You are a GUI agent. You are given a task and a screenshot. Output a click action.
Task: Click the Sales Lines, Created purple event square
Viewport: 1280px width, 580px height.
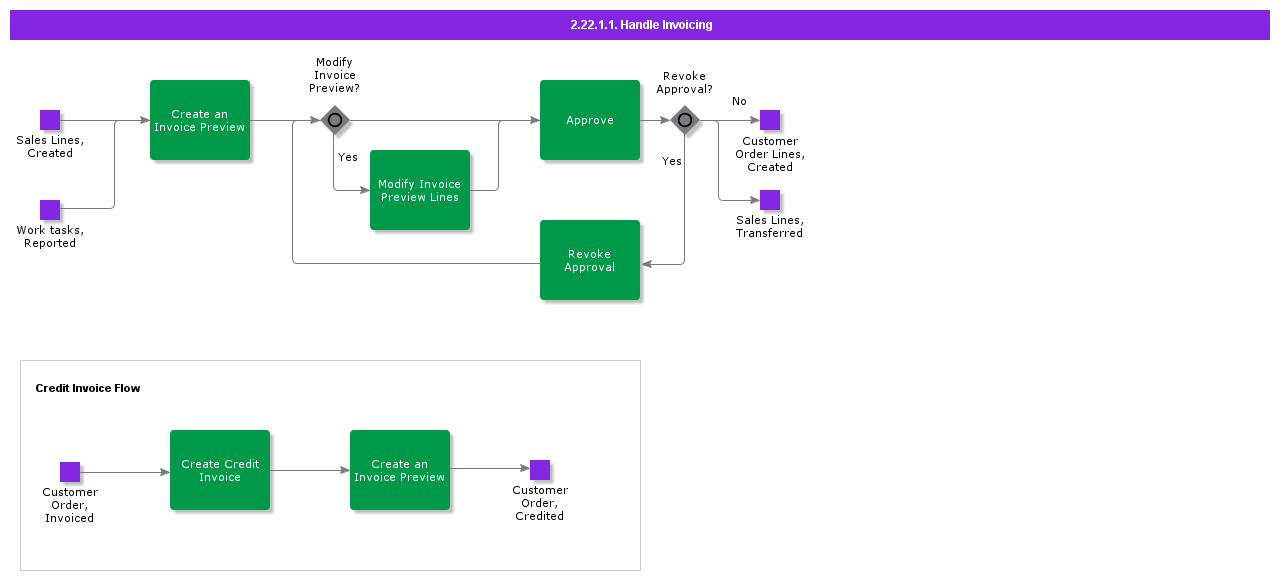(x=50, y=120)
